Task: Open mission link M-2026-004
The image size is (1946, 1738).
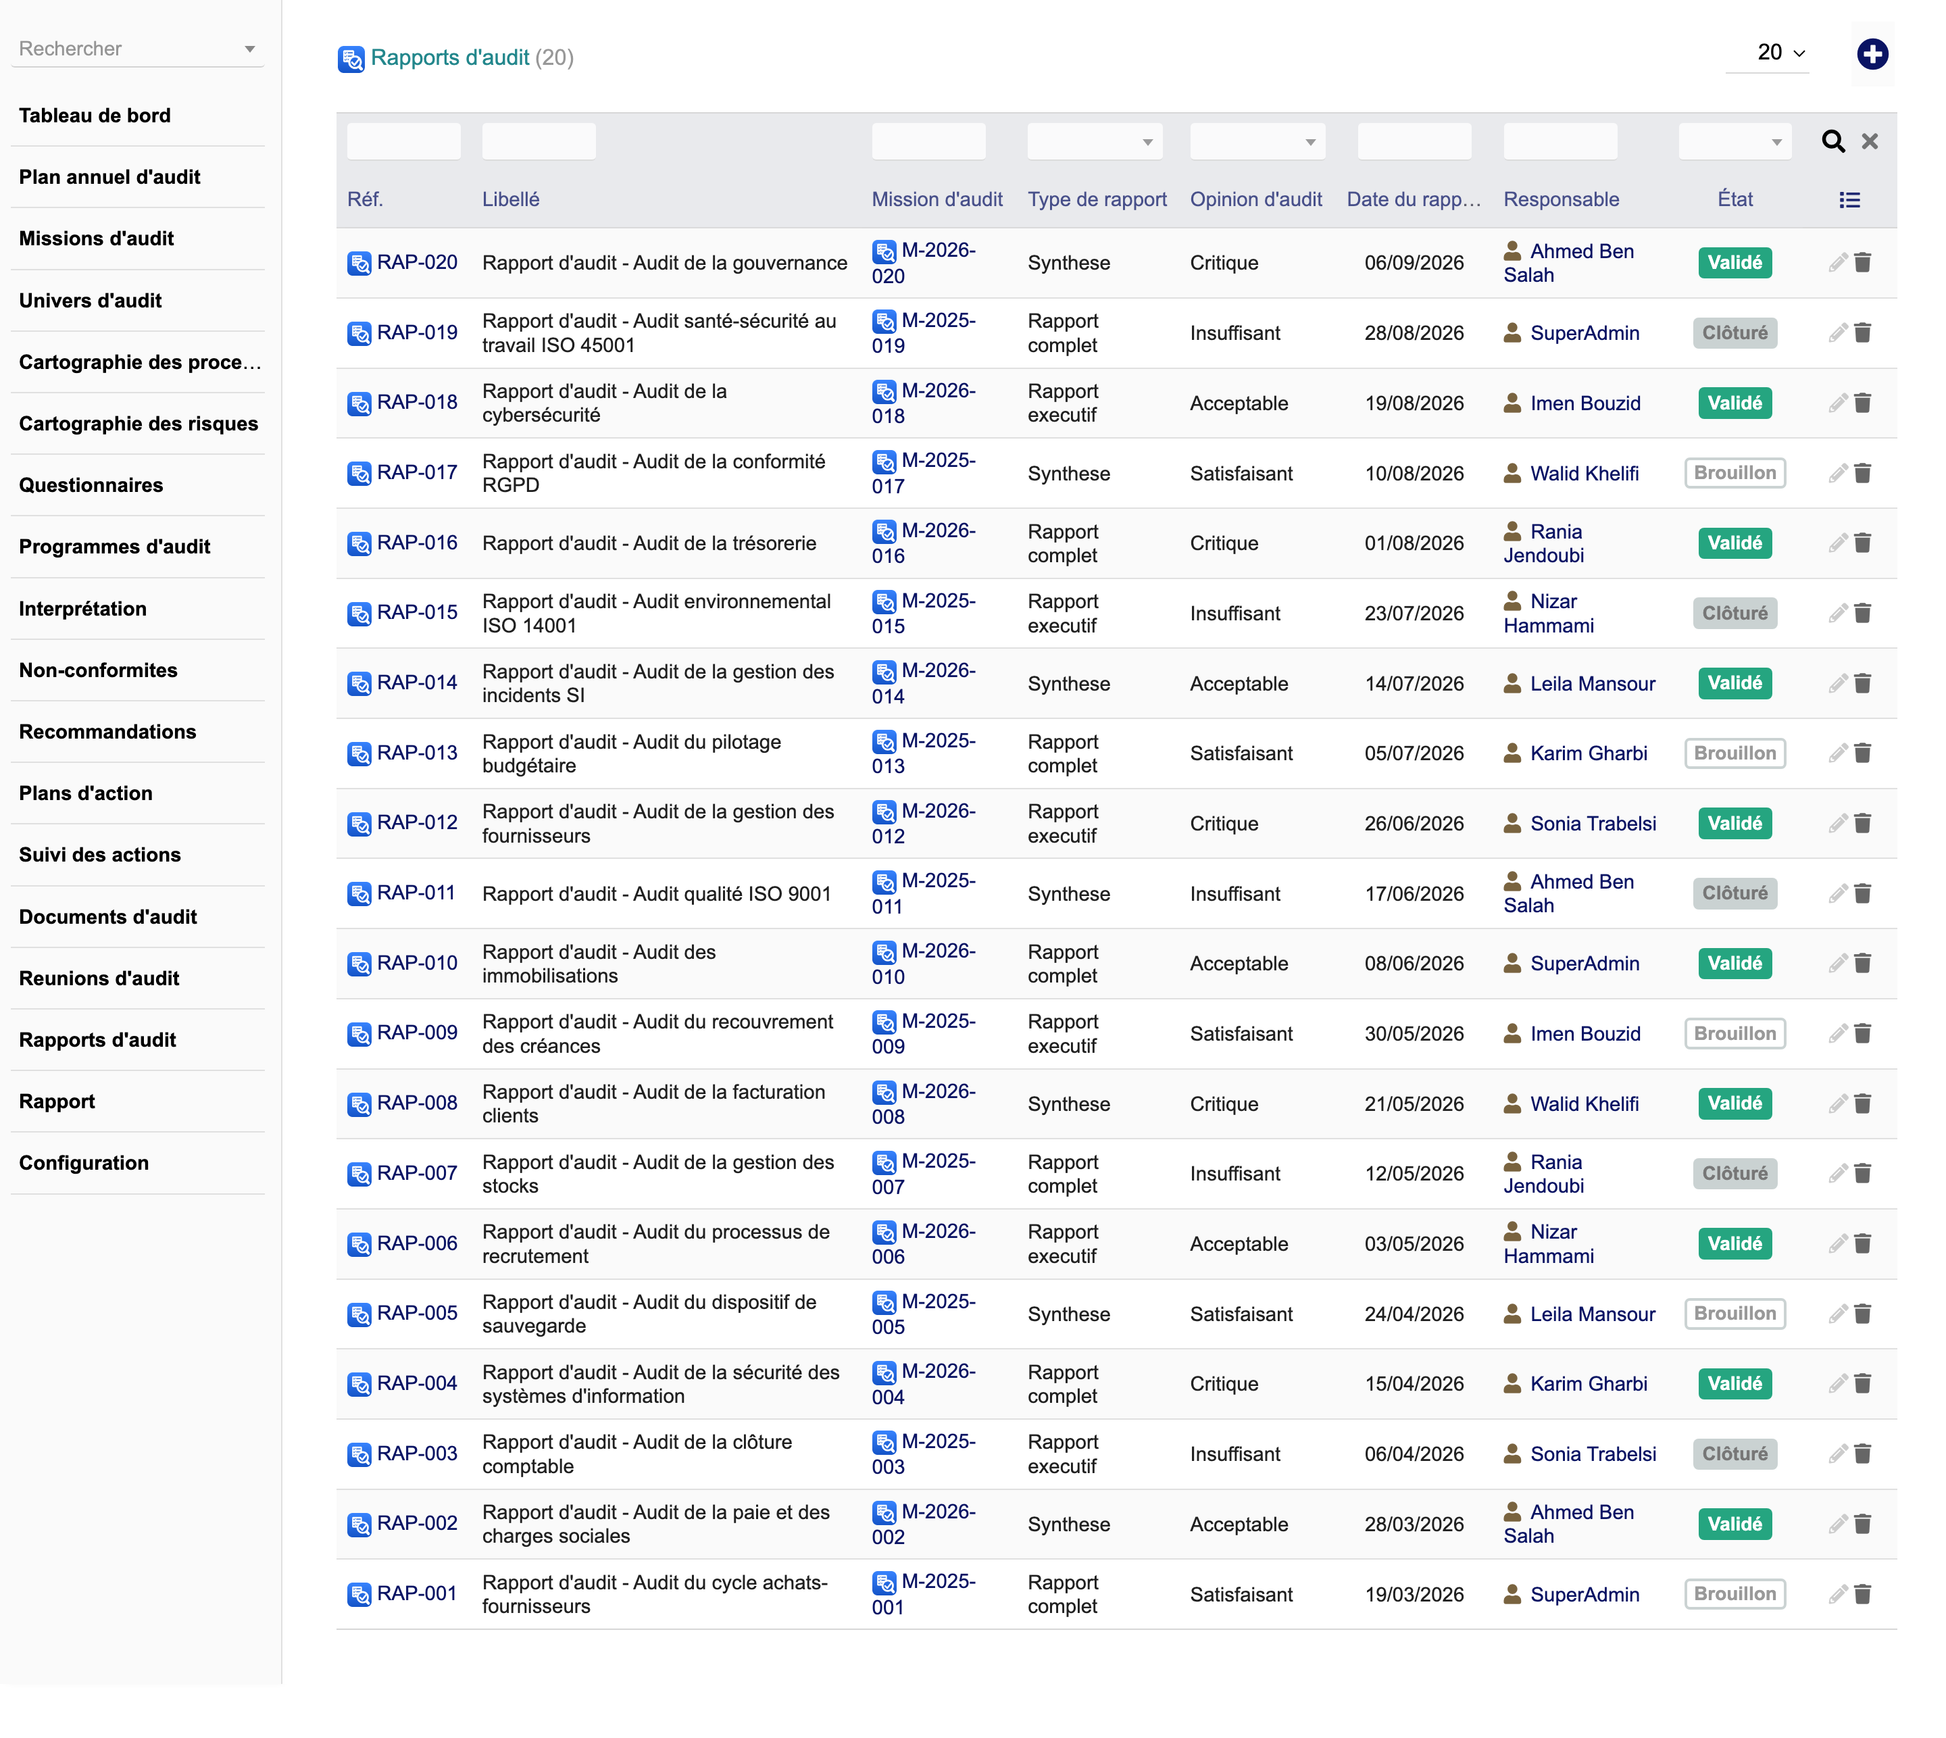Action: (x=923, y=1384)
